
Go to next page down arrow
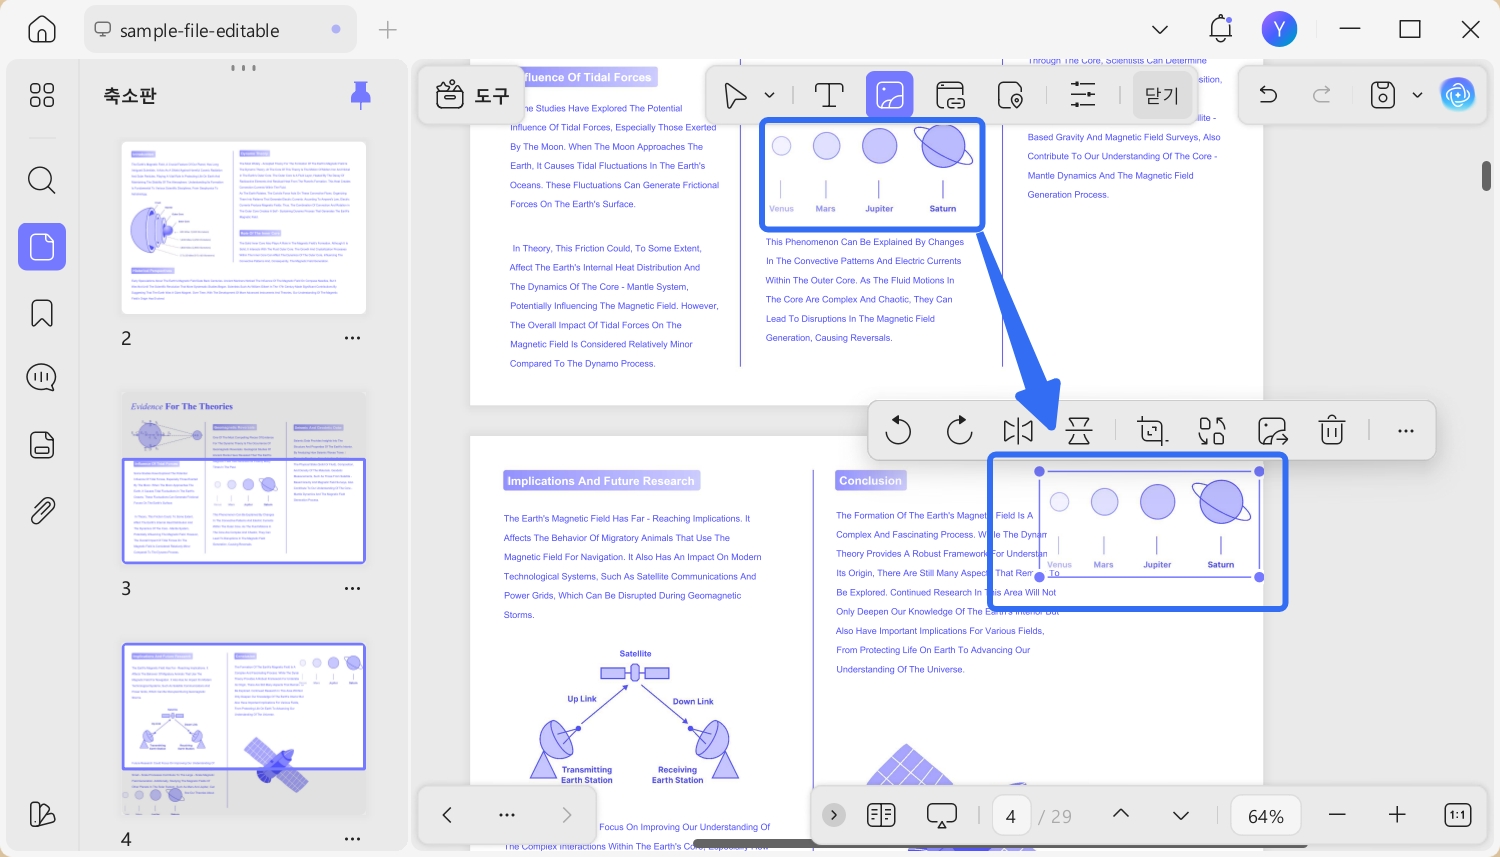1181,815
